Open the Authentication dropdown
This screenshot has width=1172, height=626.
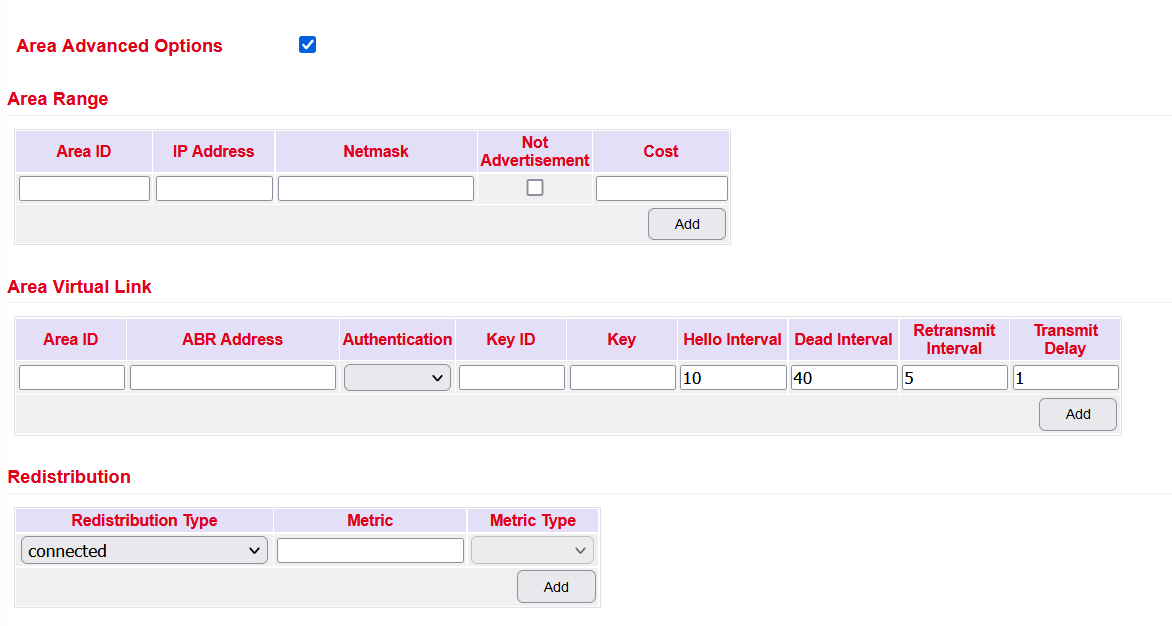397,377
